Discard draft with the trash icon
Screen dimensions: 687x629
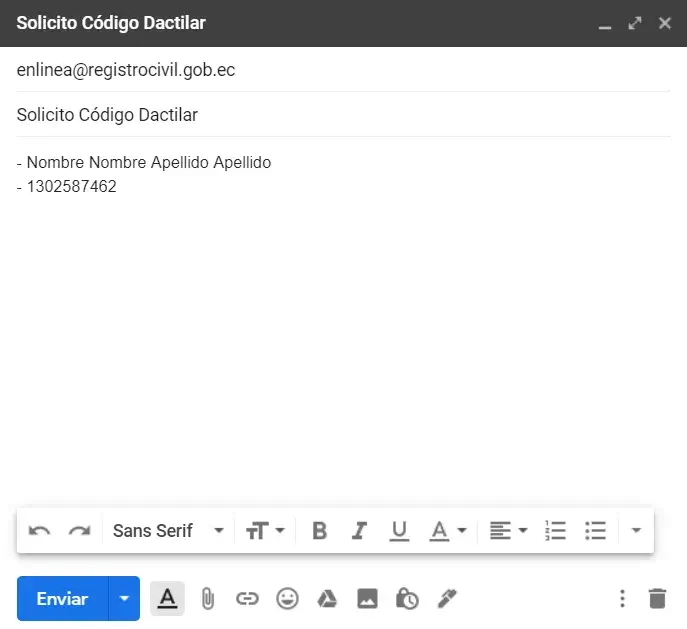click(657, 599)
